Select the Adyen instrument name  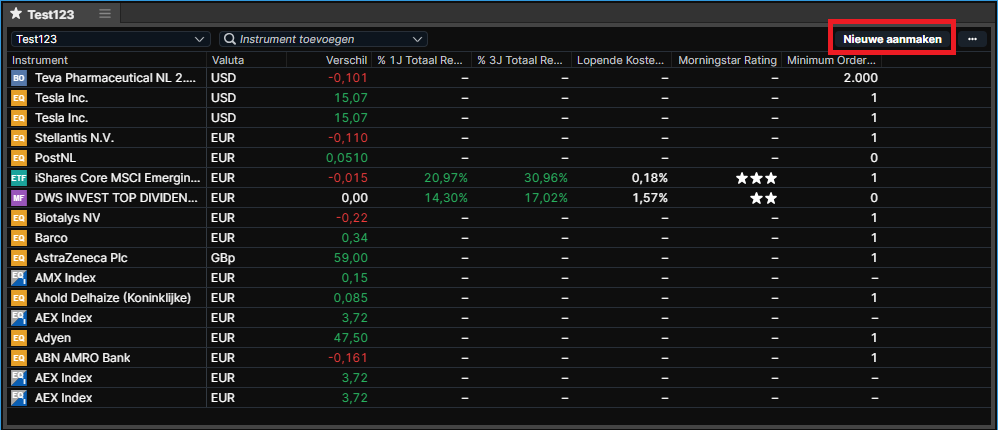53,338
